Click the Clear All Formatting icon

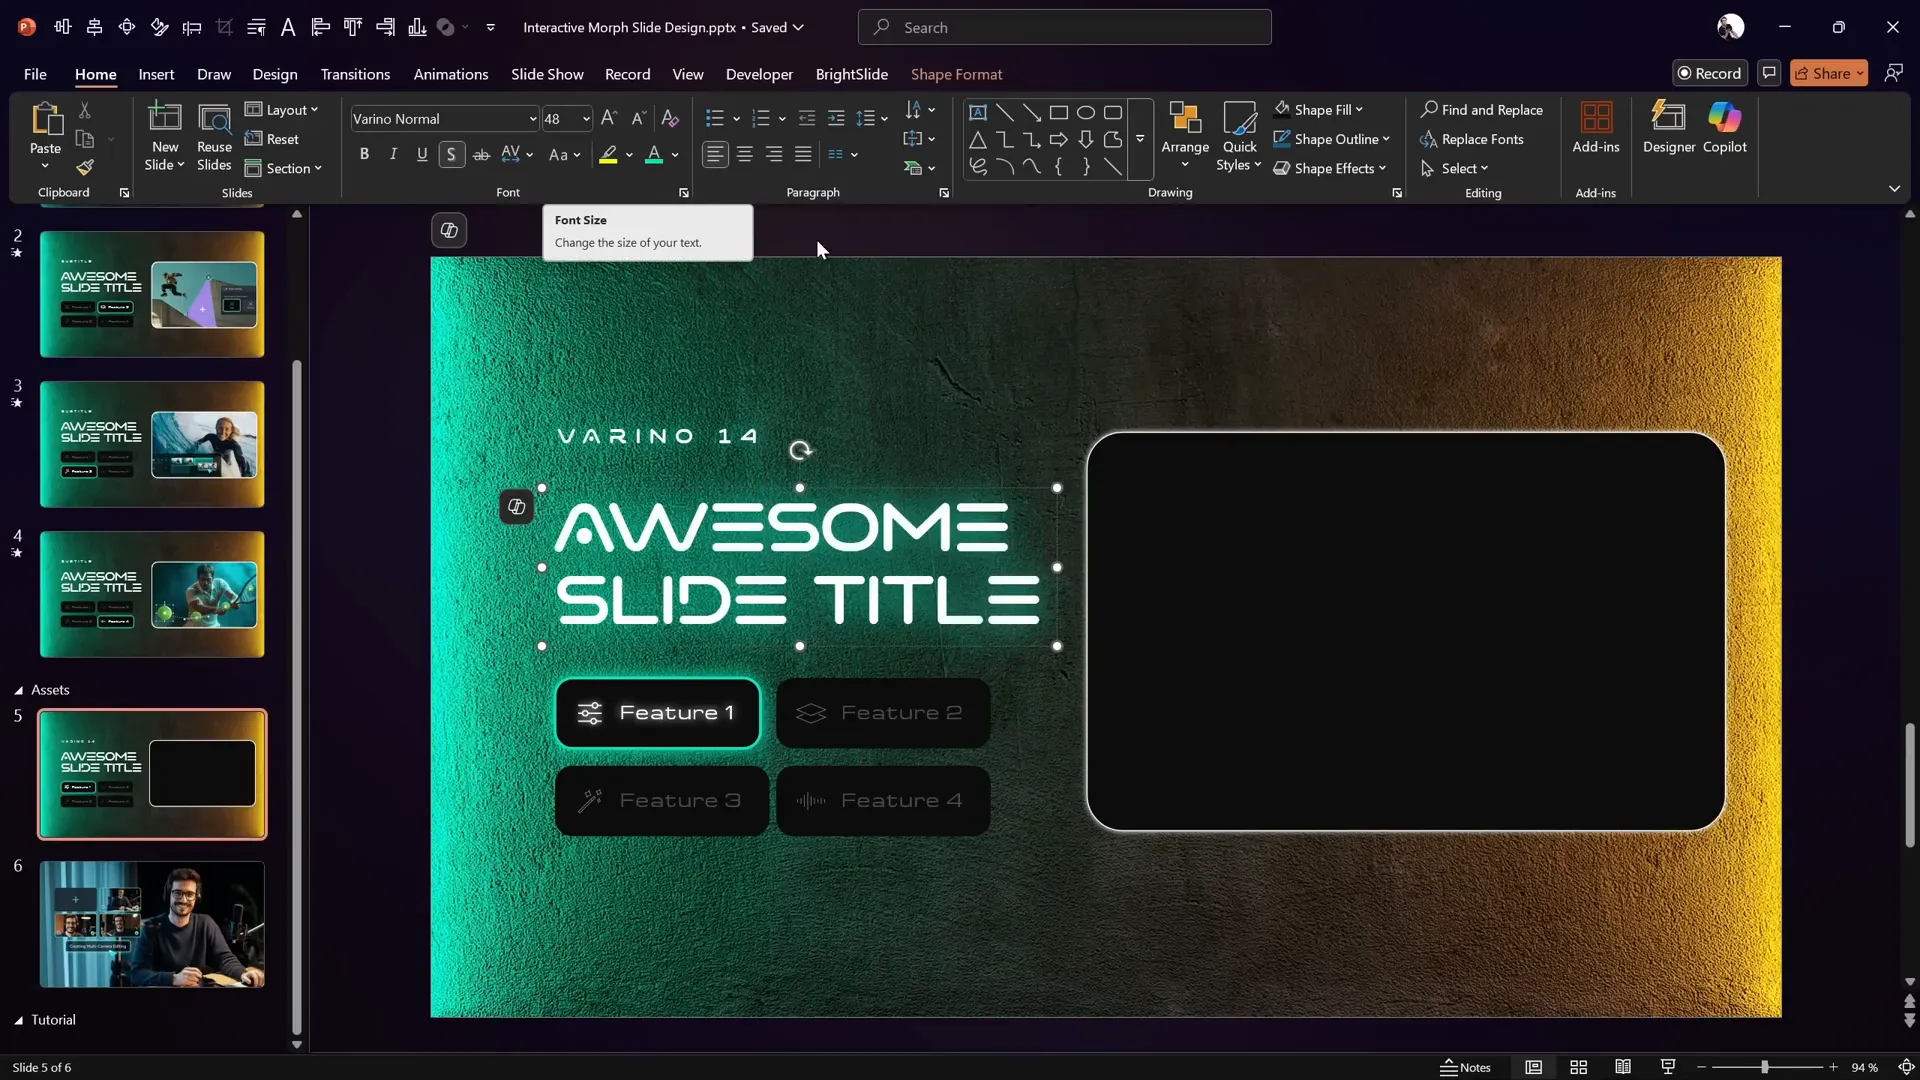(x=670, y=118)
